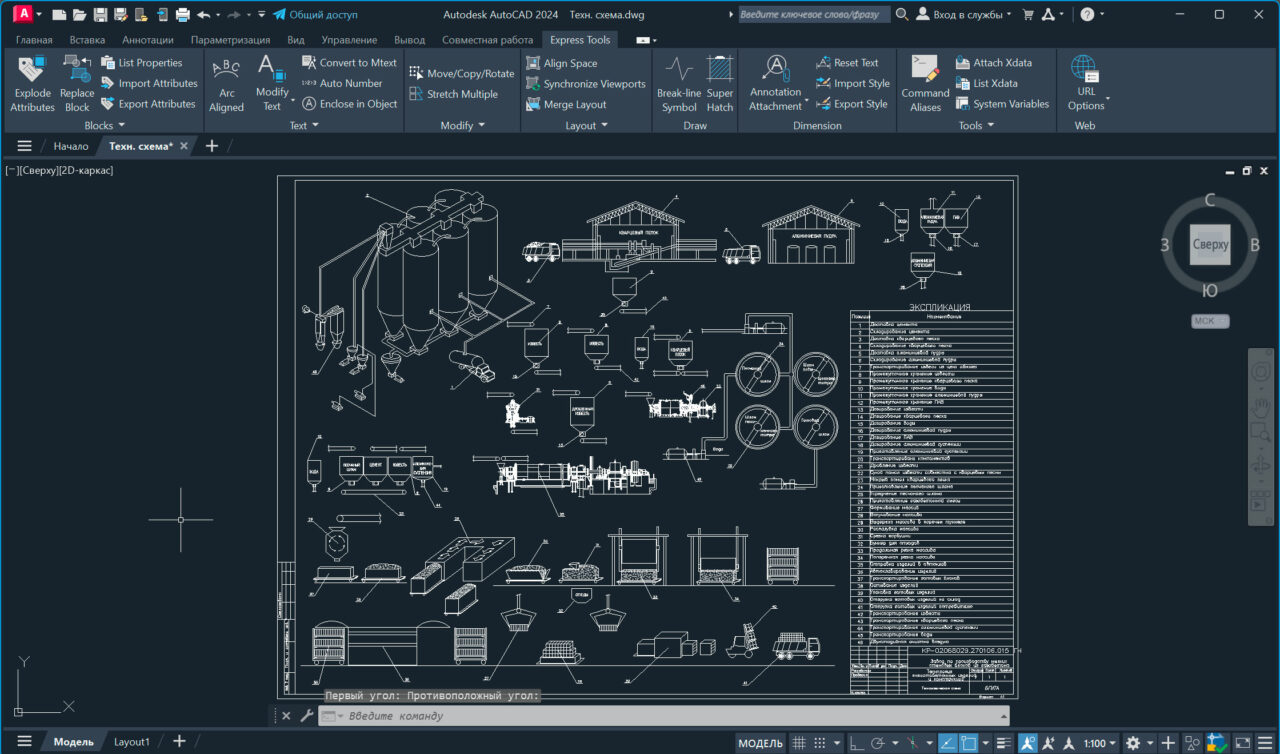Open the customization menu icon in status bar

coord(1265,743)
